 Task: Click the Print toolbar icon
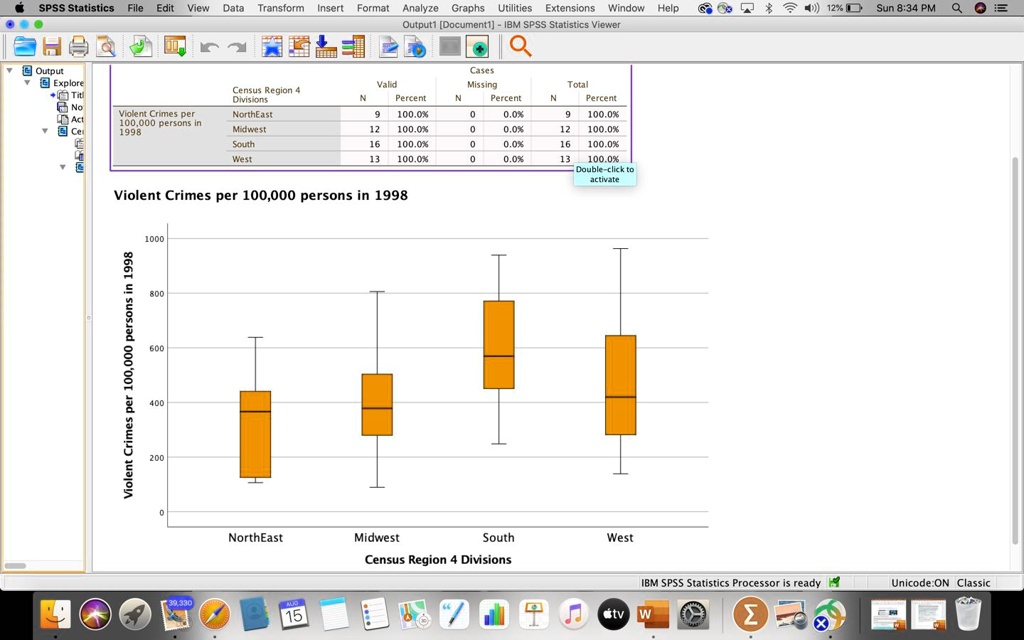point(79,46)
